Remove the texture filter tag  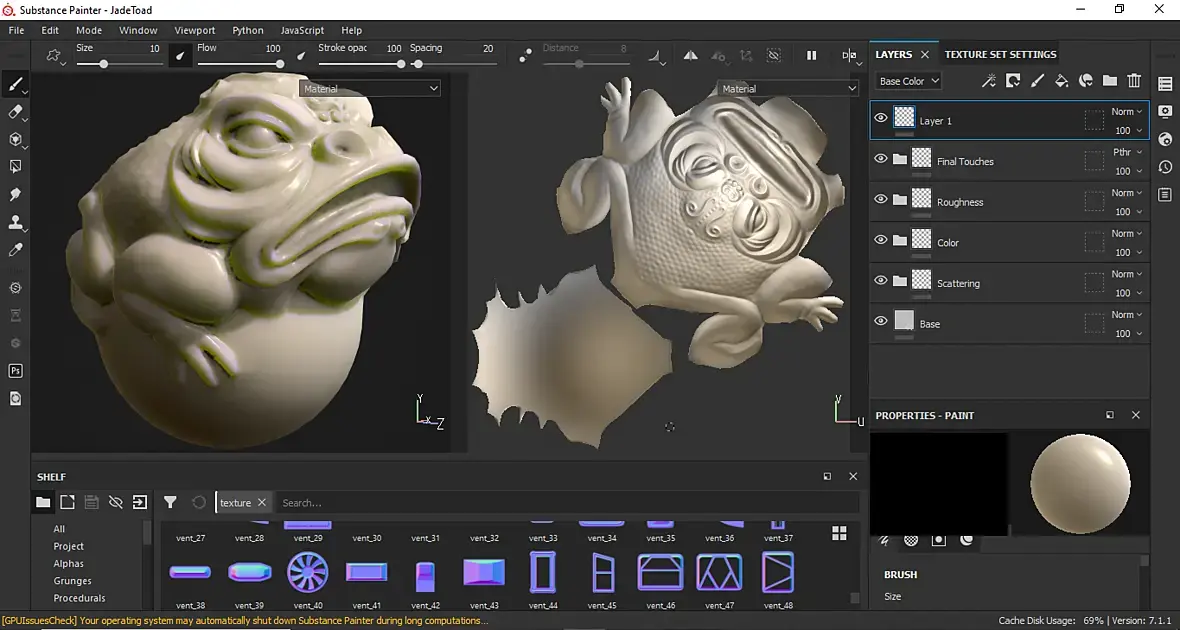point(262,502)
